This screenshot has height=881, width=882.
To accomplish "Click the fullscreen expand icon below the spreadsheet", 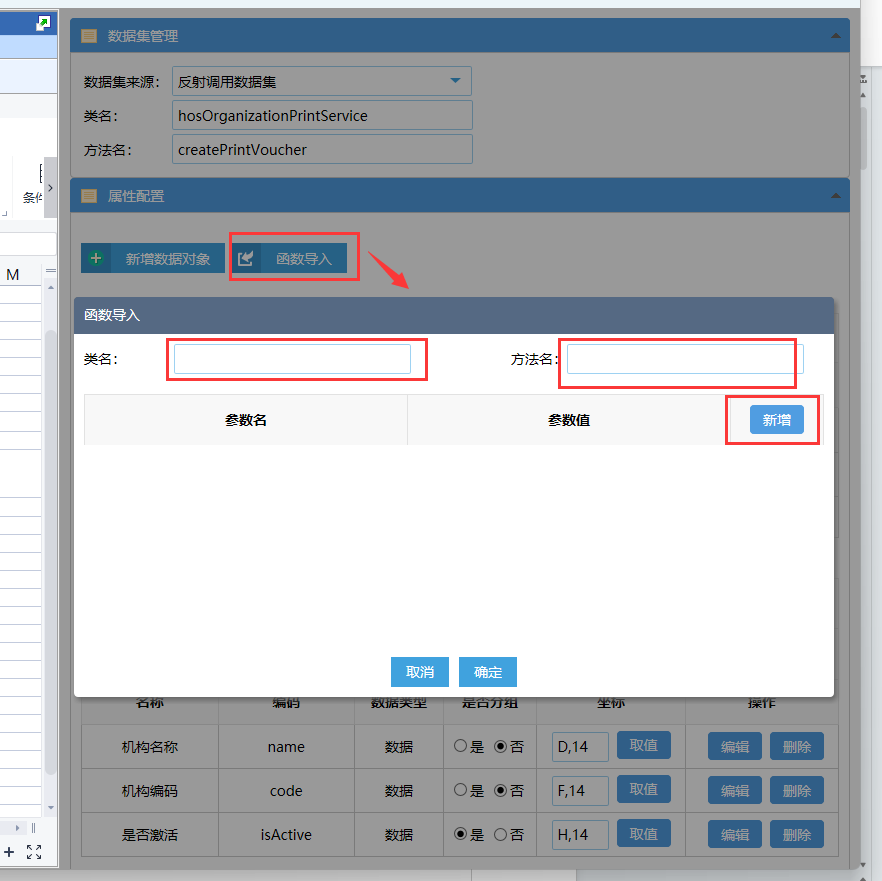I will [x=34, y=852].
